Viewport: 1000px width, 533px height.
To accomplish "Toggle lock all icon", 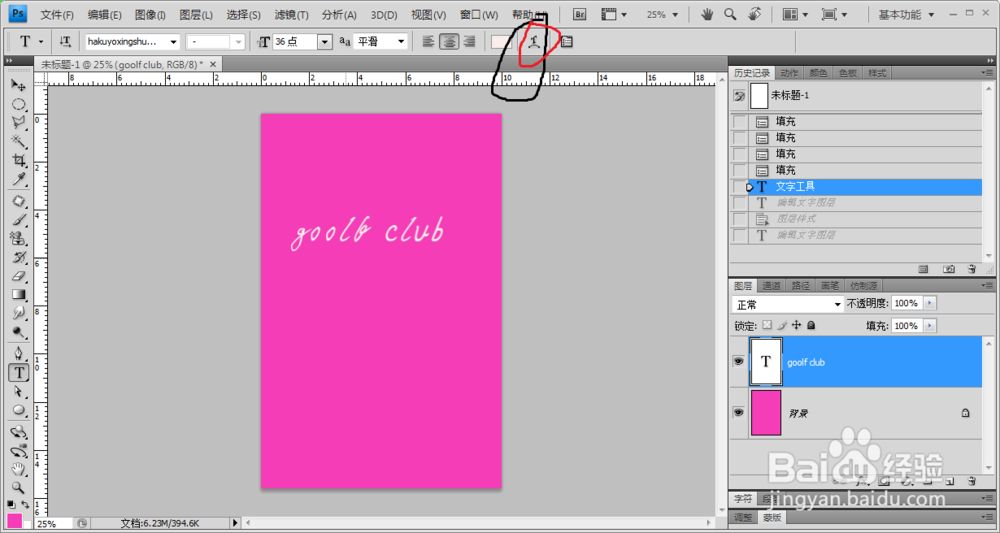I will 811,325.
